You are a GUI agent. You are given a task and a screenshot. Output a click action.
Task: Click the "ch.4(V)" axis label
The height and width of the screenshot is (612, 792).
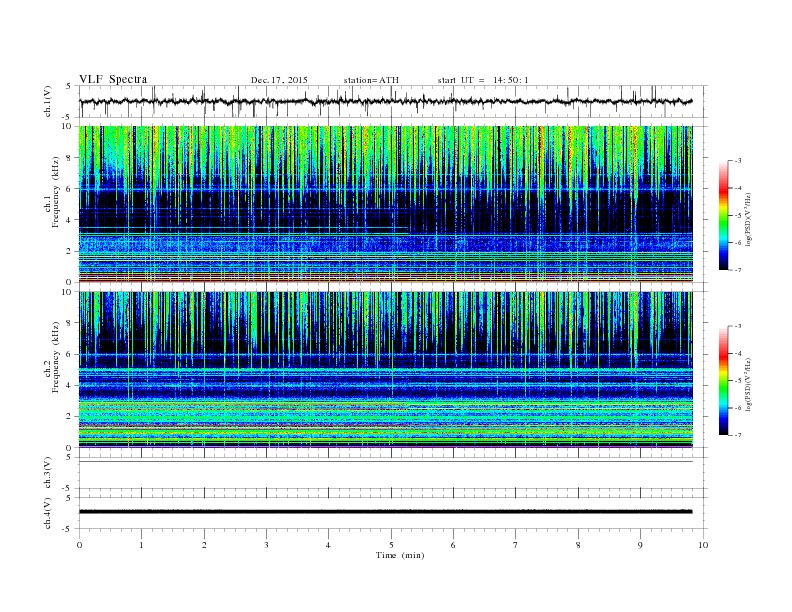tap(48, 513)
